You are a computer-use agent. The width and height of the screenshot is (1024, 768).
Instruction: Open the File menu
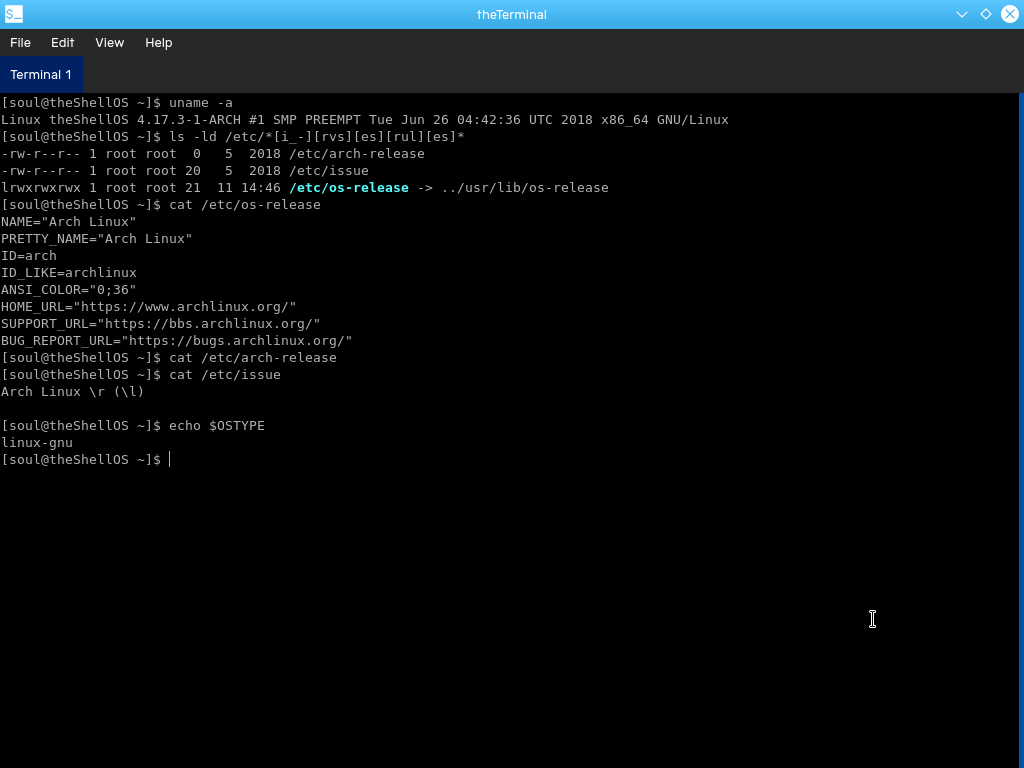pyautogui.click(x=20, y=42)
